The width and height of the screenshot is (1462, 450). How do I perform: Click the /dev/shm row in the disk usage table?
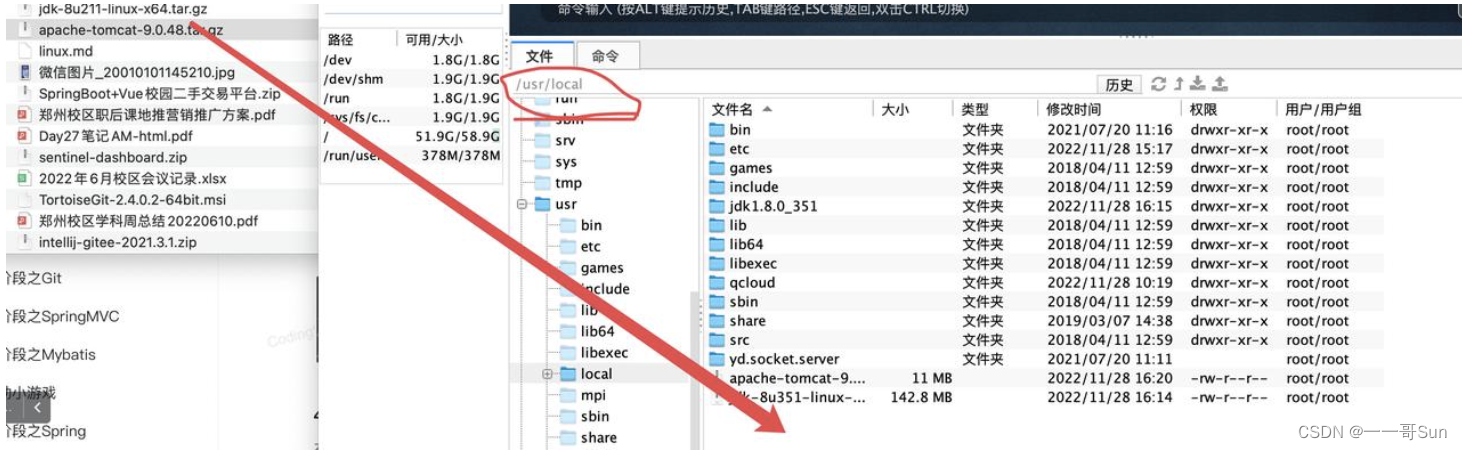tap(411, 79)
